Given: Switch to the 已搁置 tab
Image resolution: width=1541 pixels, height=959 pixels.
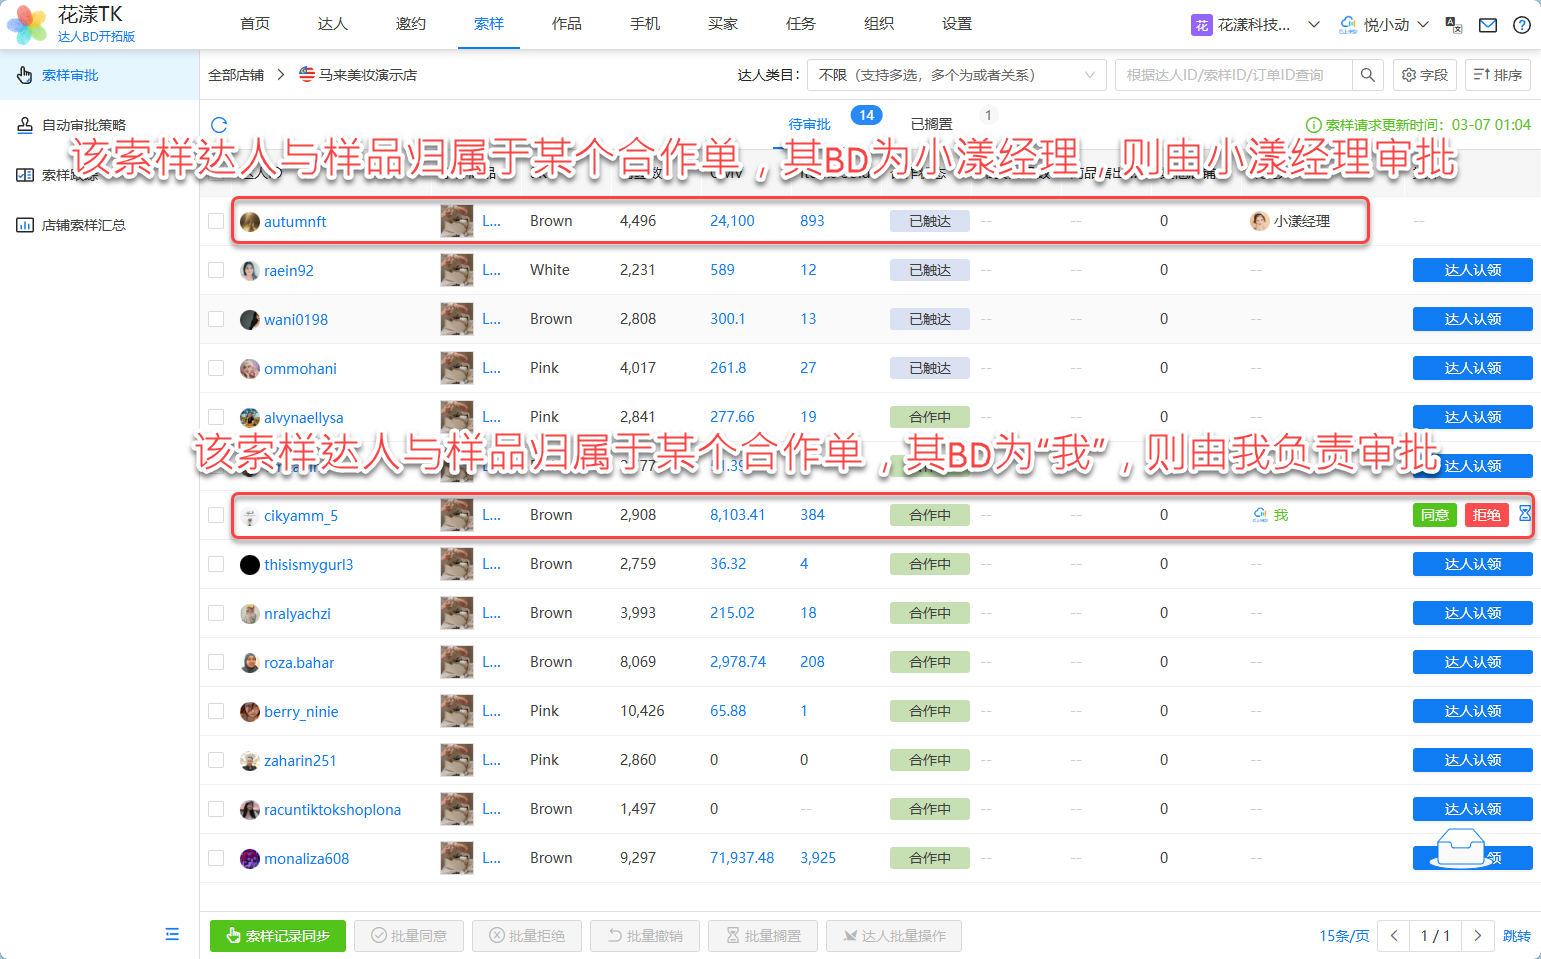Looking at the screenshot, I should pos(931,124).
